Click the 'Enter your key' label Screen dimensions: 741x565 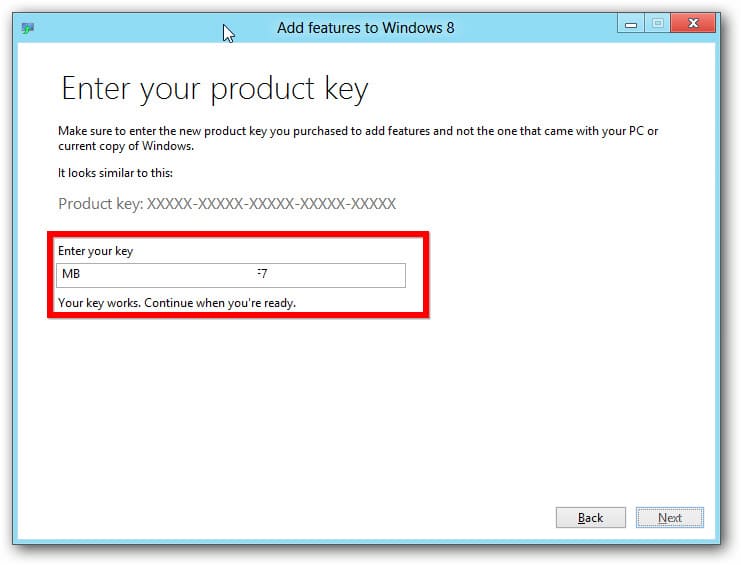point(95,251)
